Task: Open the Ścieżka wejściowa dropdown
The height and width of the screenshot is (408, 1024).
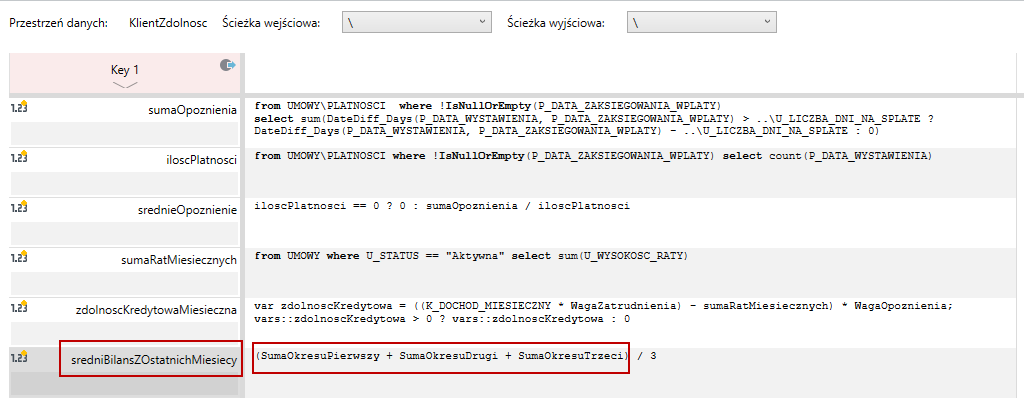Action: pos(417,23)
